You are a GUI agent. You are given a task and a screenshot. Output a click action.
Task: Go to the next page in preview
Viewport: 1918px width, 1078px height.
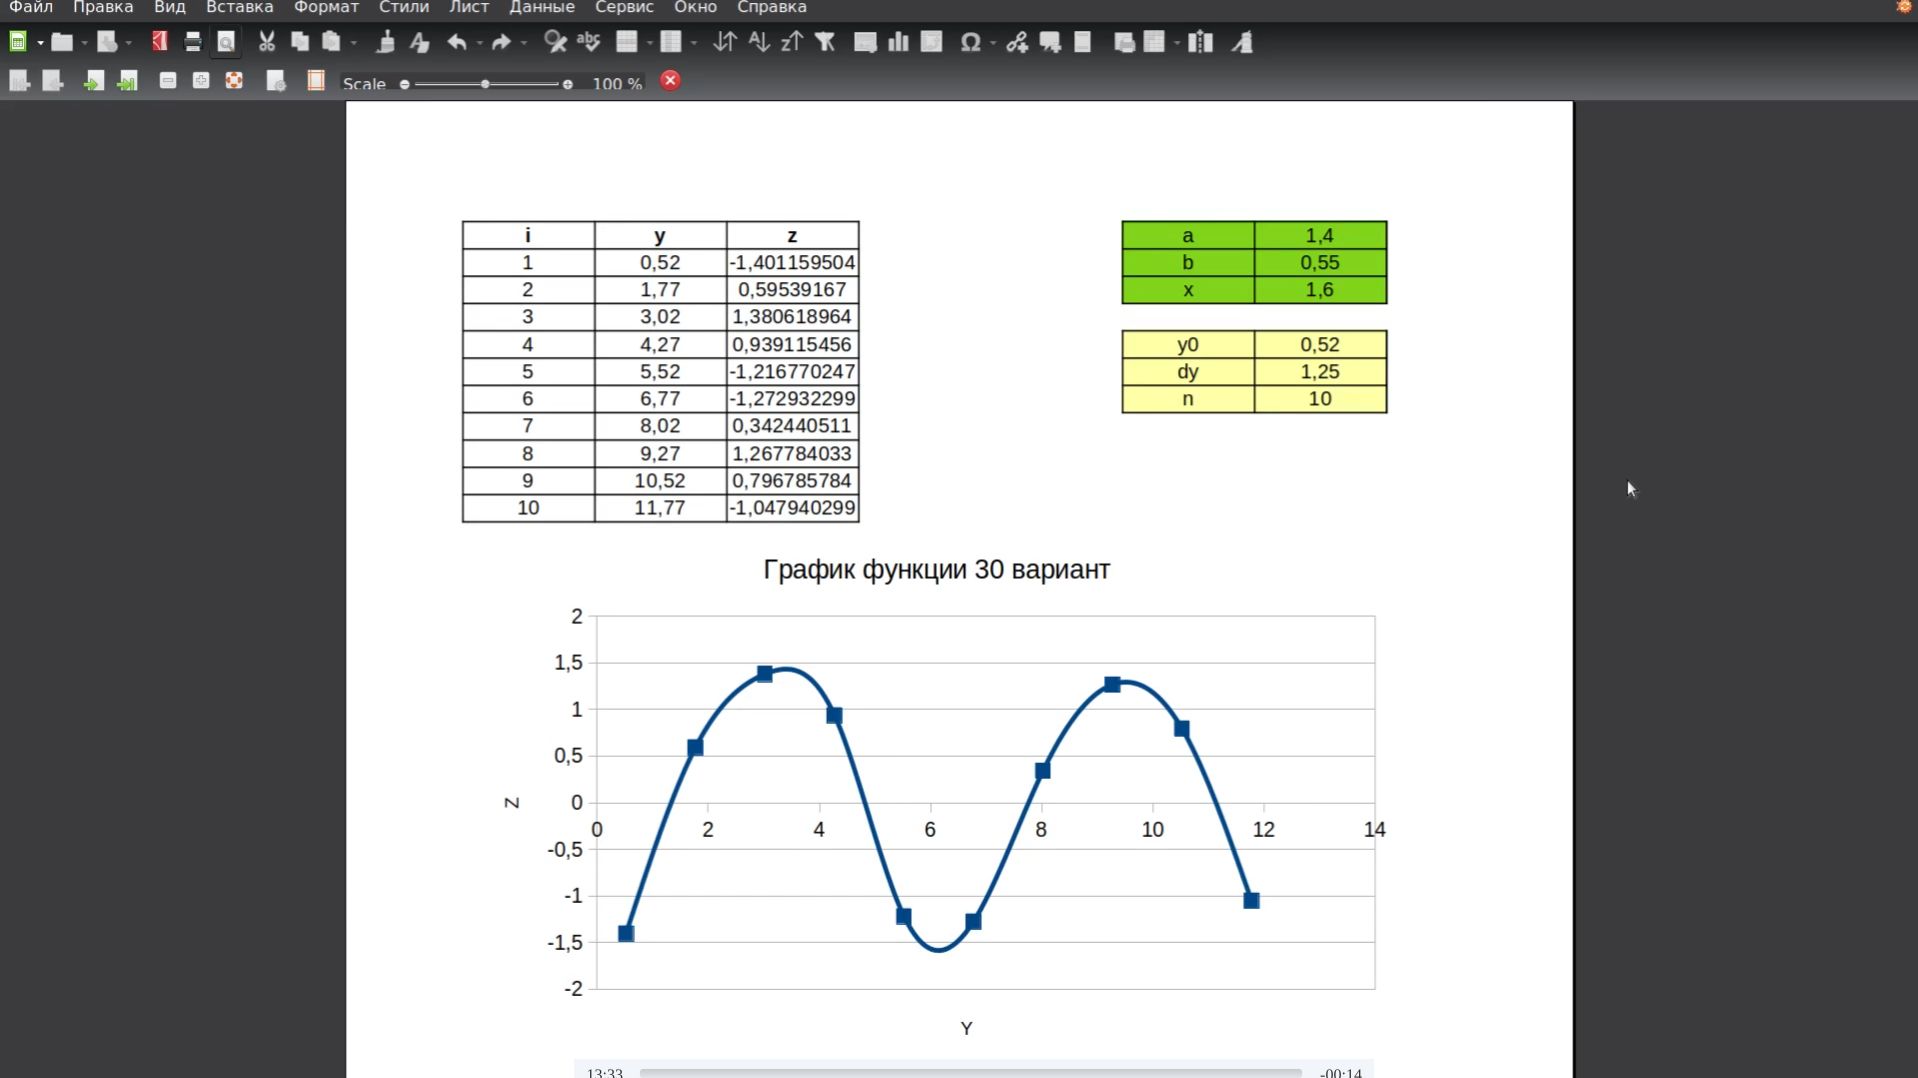coord(93,81)
